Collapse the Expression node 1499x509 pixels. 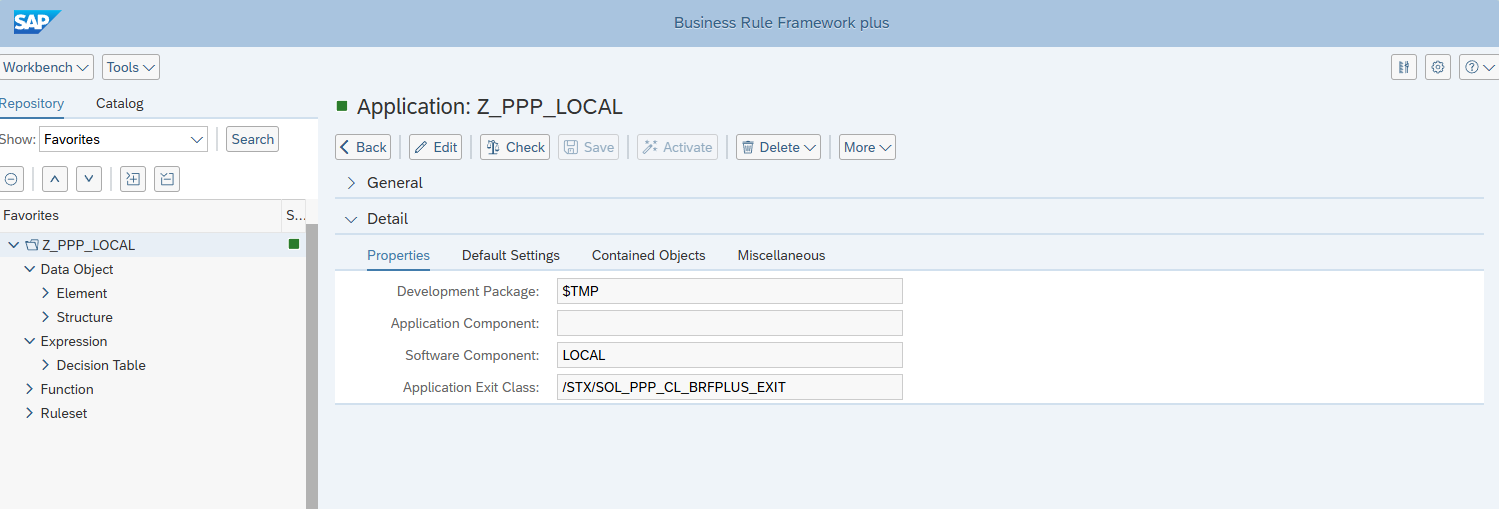coord(30,341)
